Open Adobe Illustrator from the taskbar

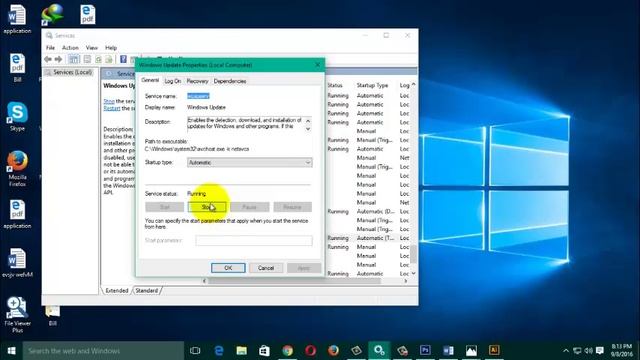[x=494, y=351]
